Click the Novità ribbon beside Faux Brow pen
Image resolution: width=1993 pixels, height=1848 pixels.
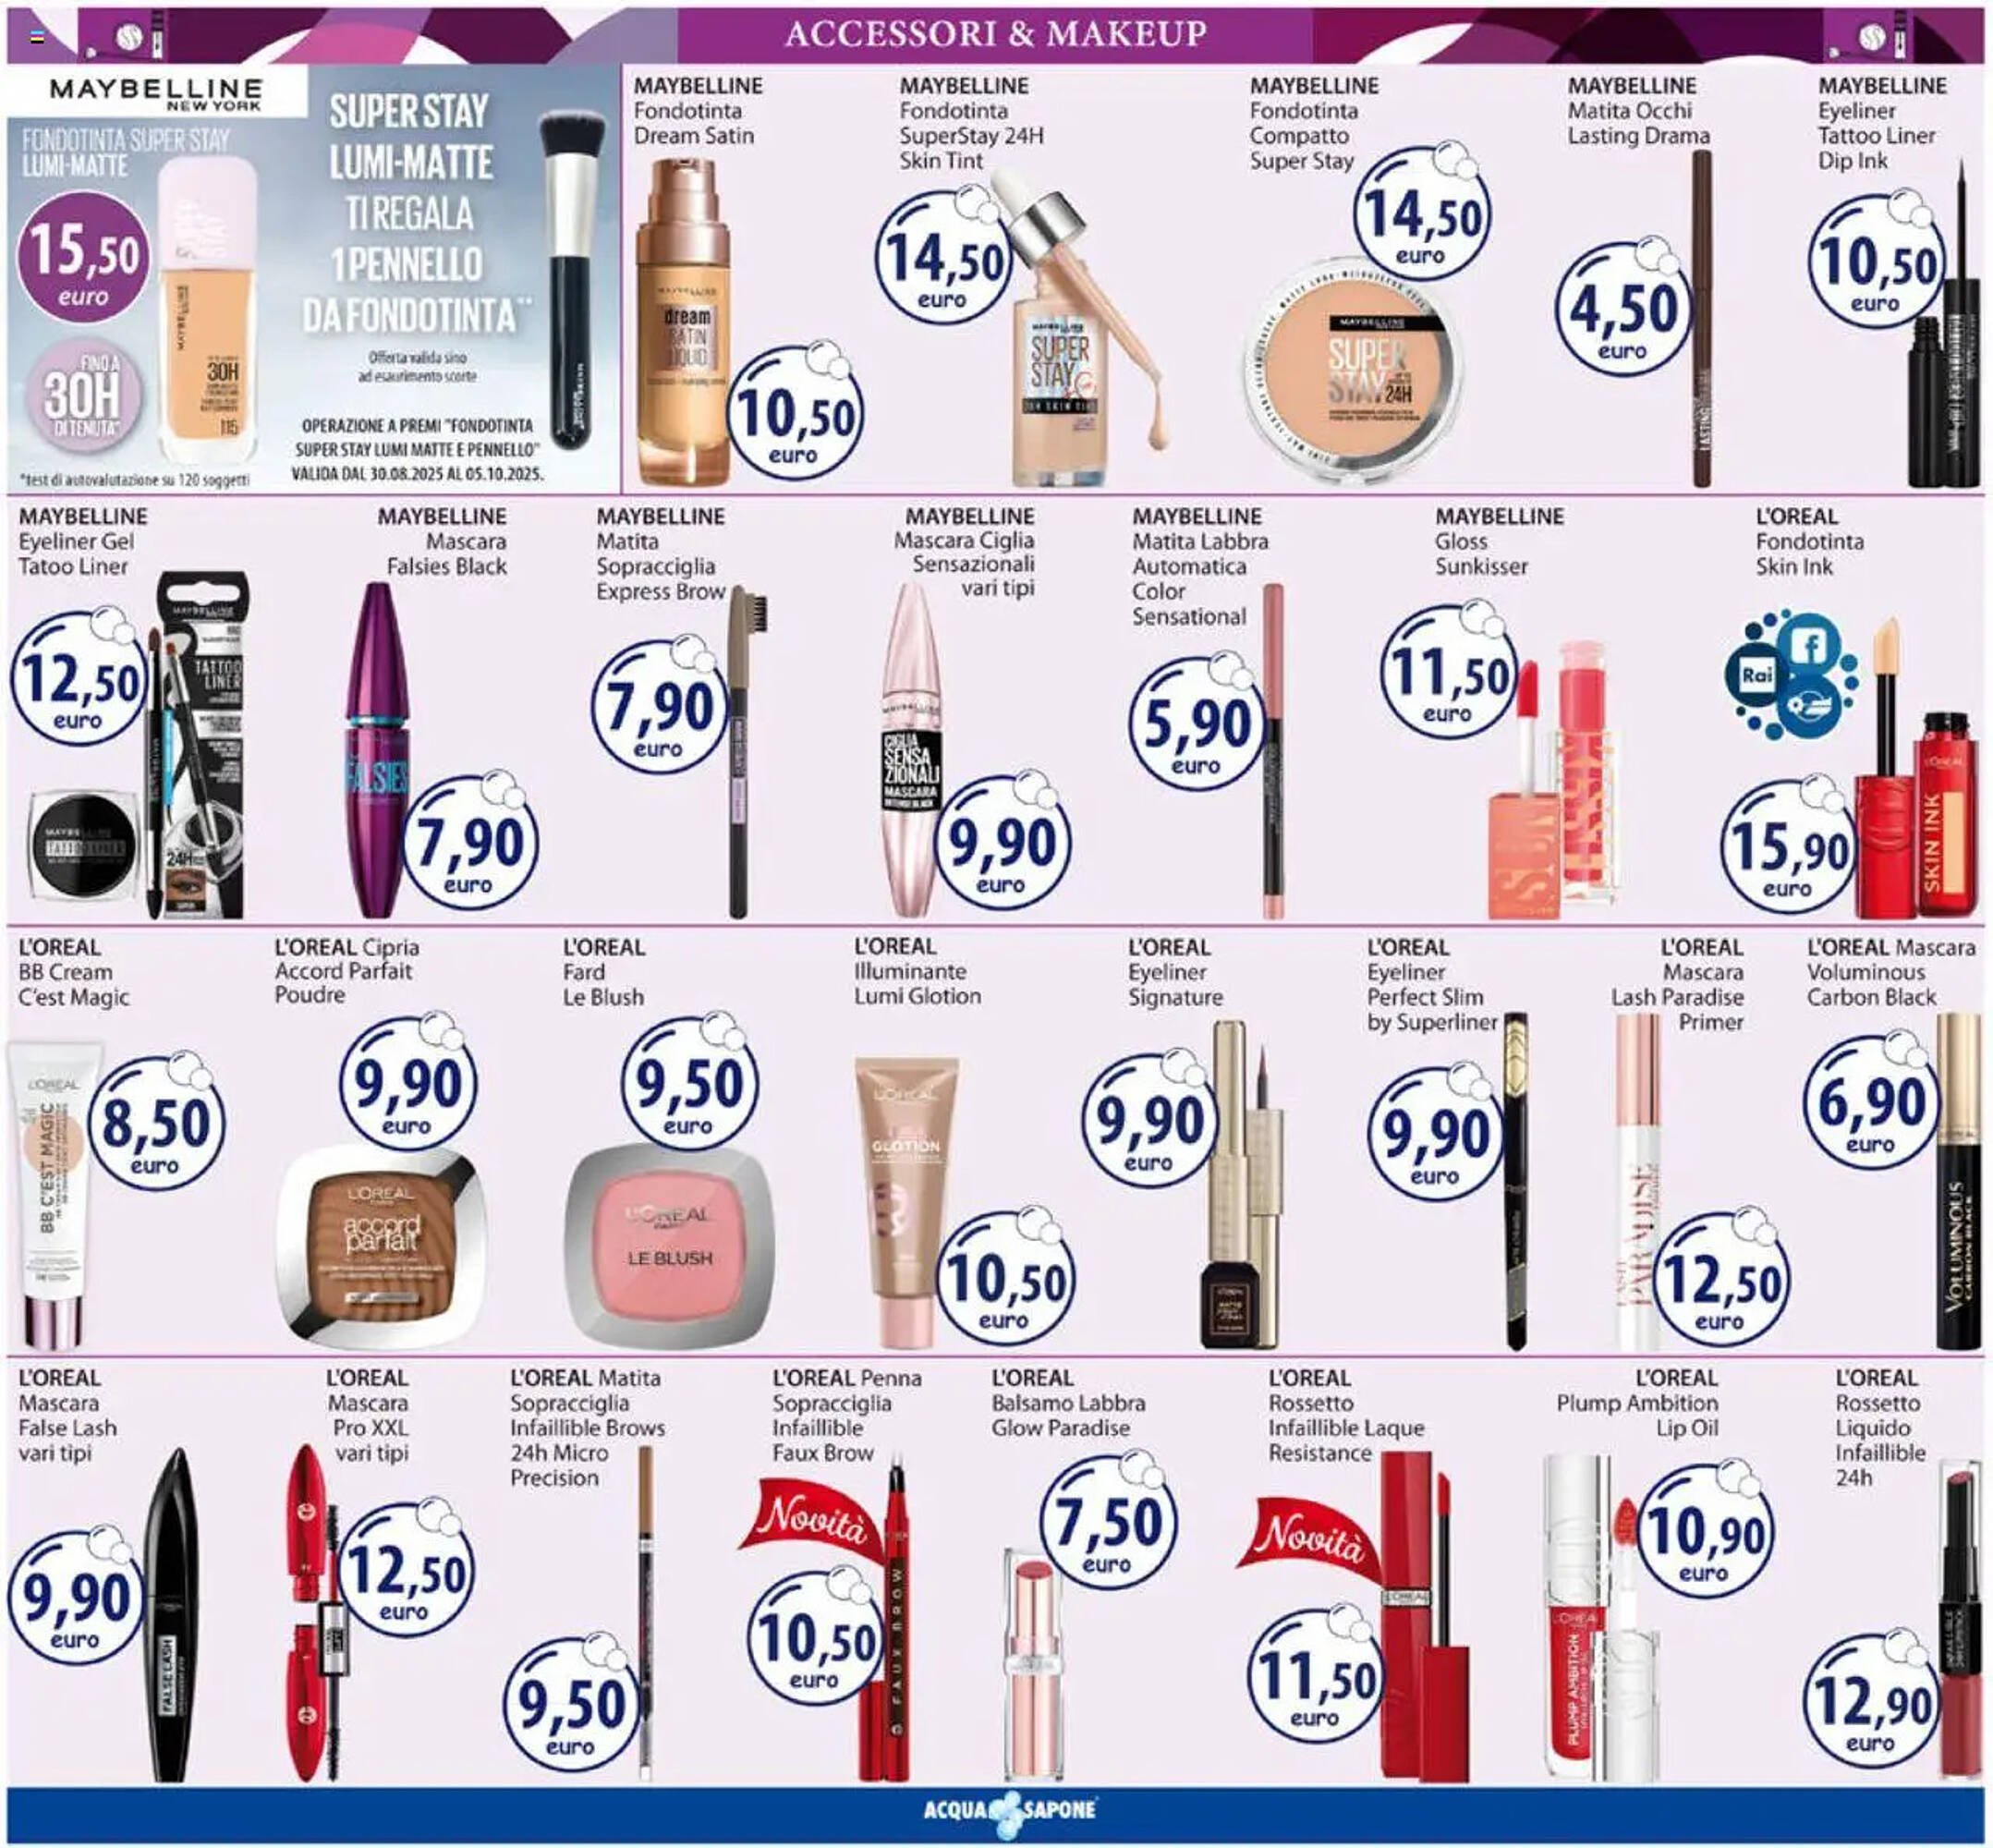tap(812, 1520)
